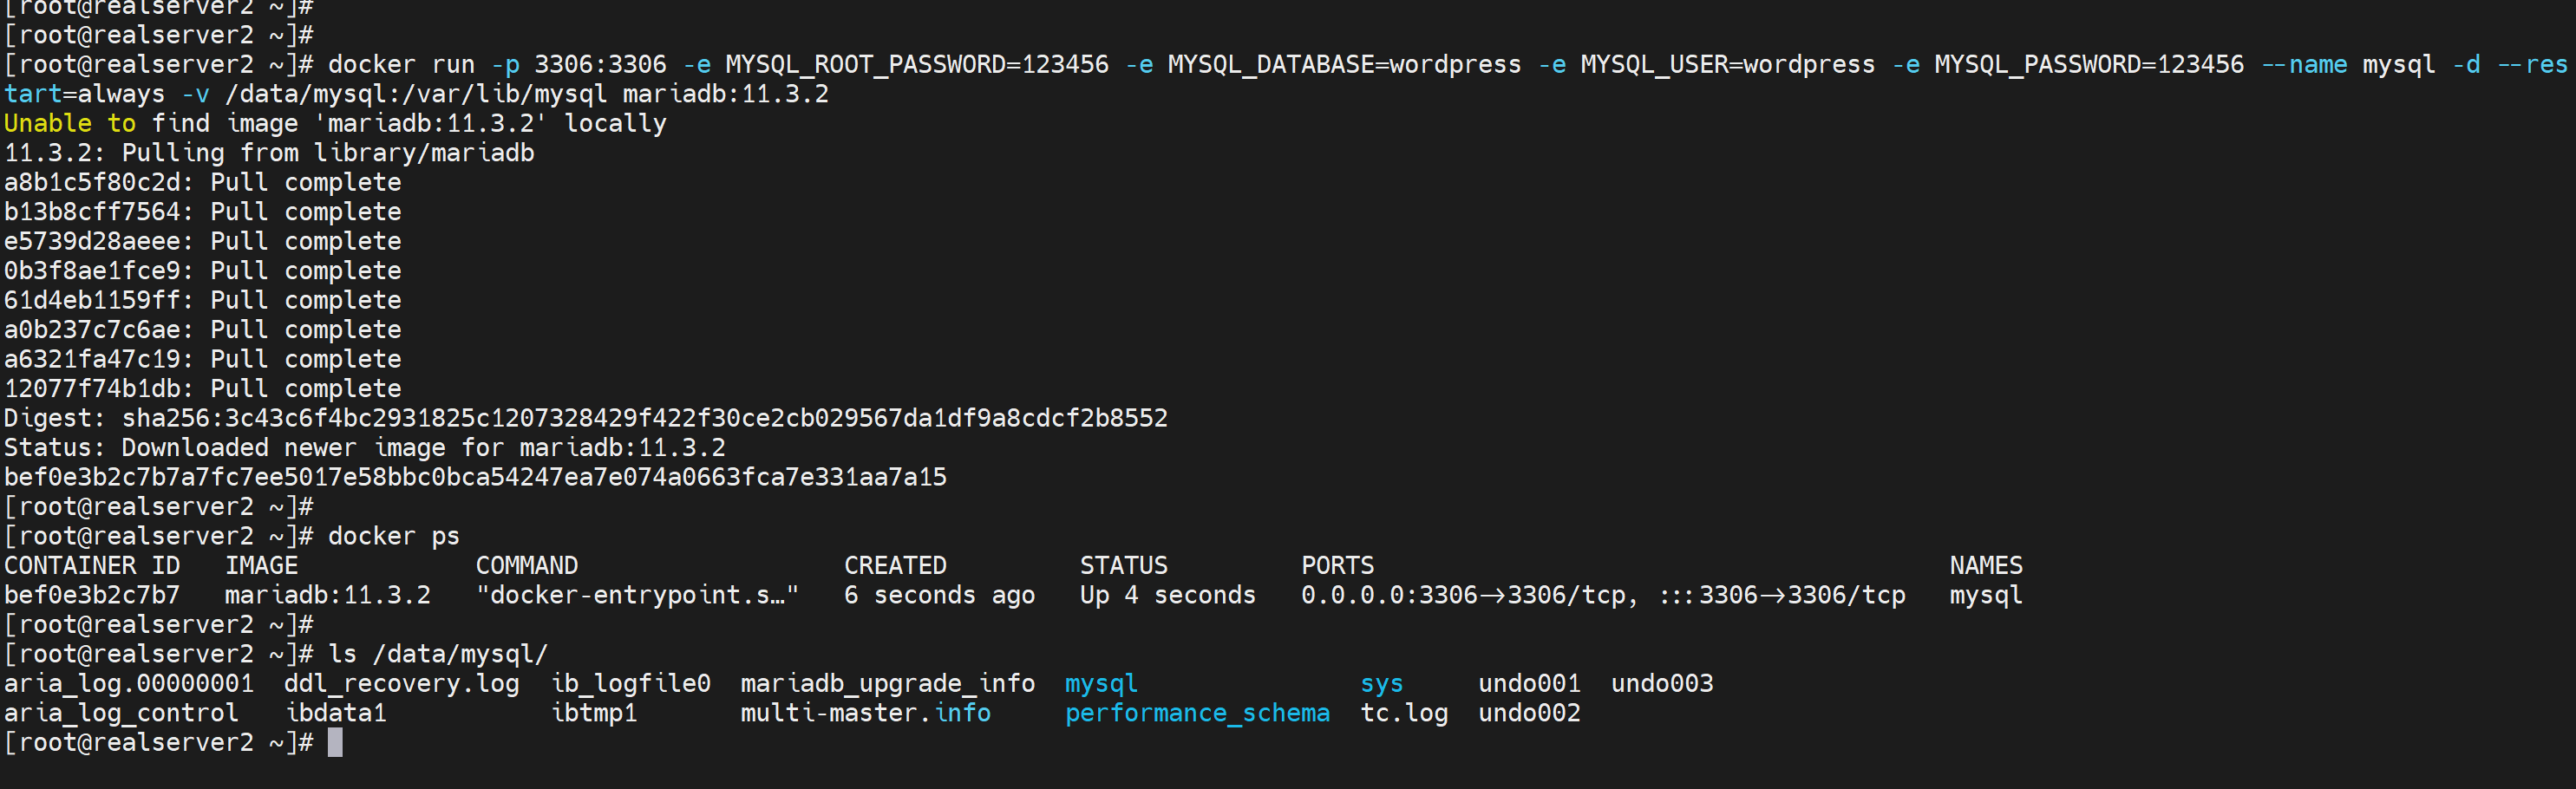This screenshot has width=2576, height=789.
Task: Click the 'STATUS' column header
Action: 1123,565
